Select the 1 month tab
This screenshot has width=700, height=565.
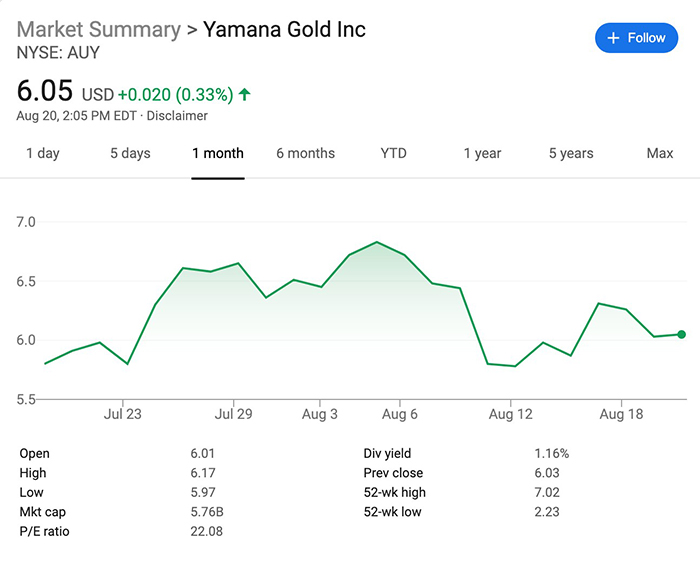point(218,154)
